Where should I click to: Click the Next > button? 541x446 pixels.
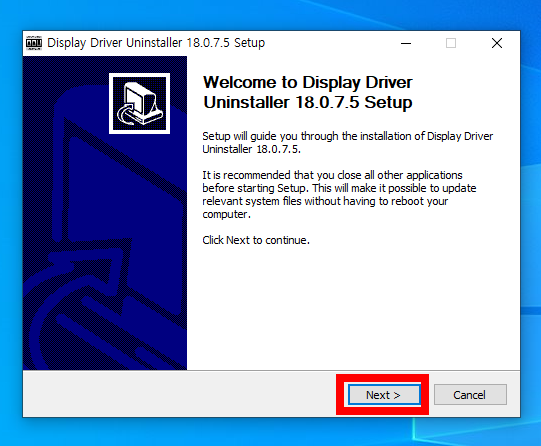point(384,395)
